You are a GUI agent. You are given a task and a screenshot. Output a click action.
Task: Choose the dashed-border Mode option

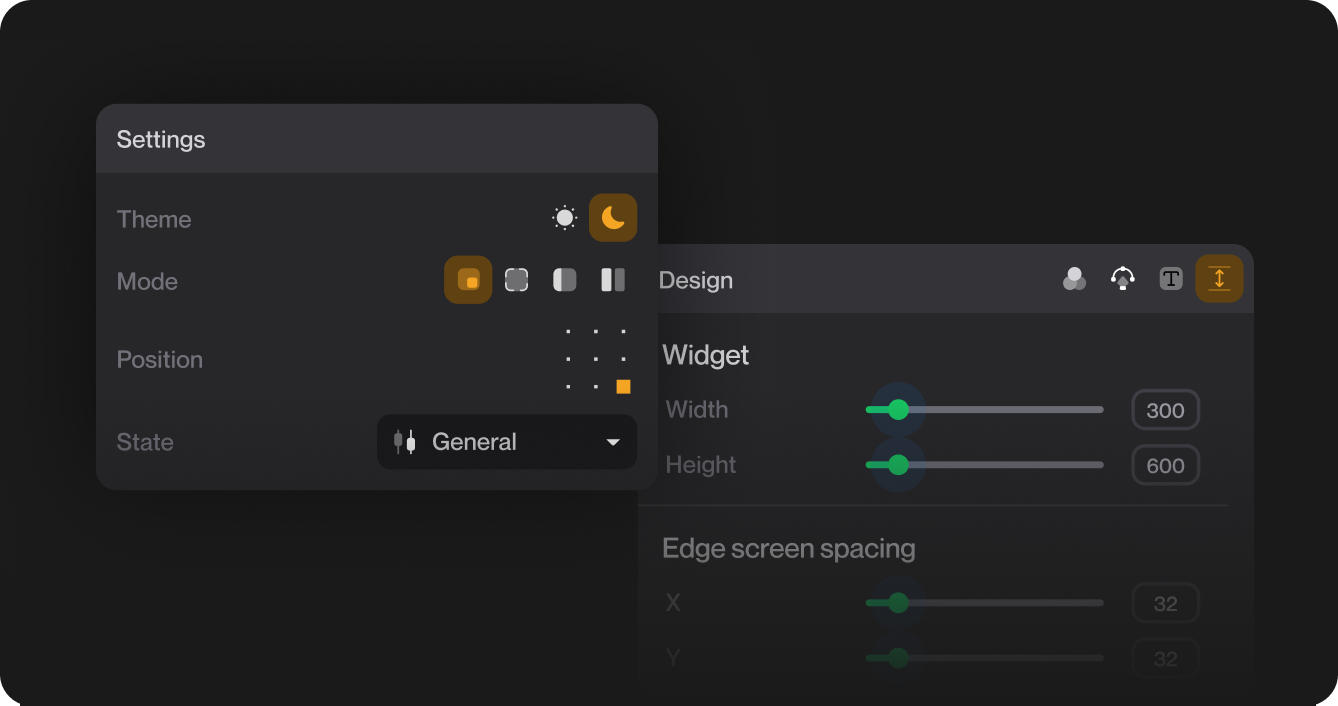(x=516, y=280)
